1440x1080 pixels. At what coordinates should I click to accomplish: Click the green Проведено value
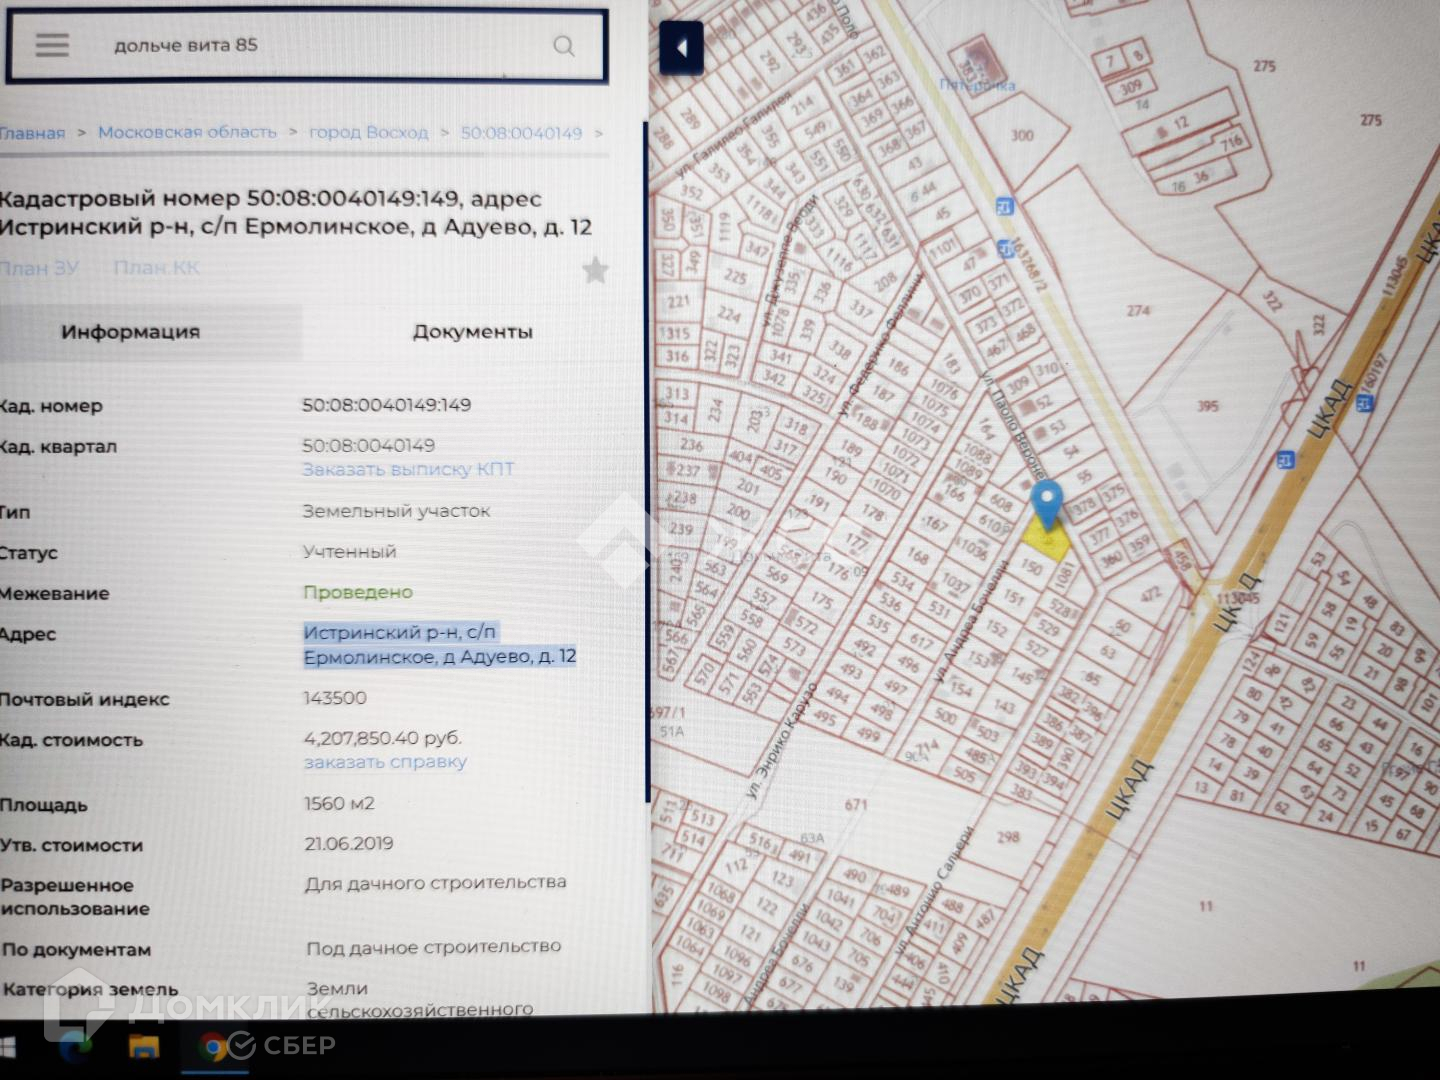tap(358, 592)
